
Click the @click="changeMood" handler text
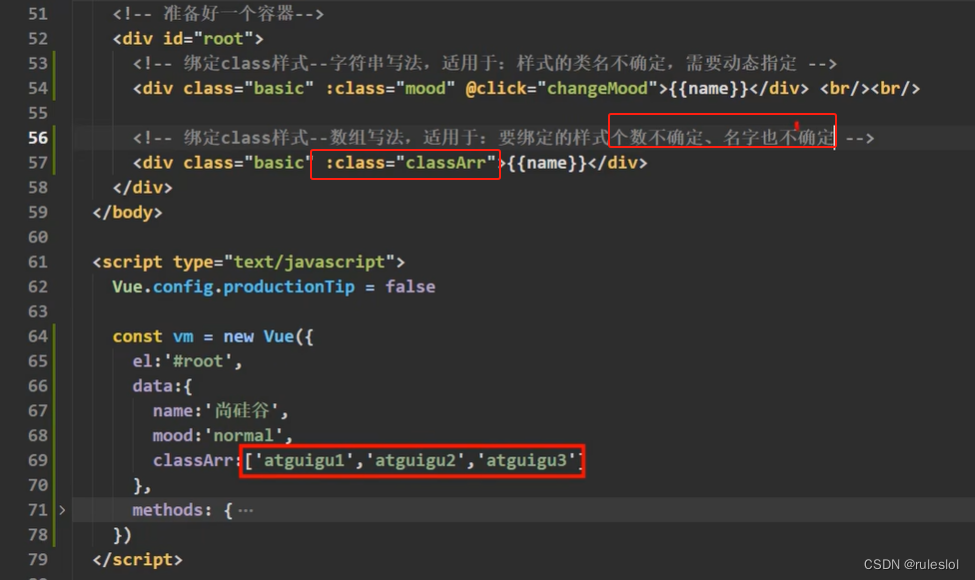(x=558, y=88)
